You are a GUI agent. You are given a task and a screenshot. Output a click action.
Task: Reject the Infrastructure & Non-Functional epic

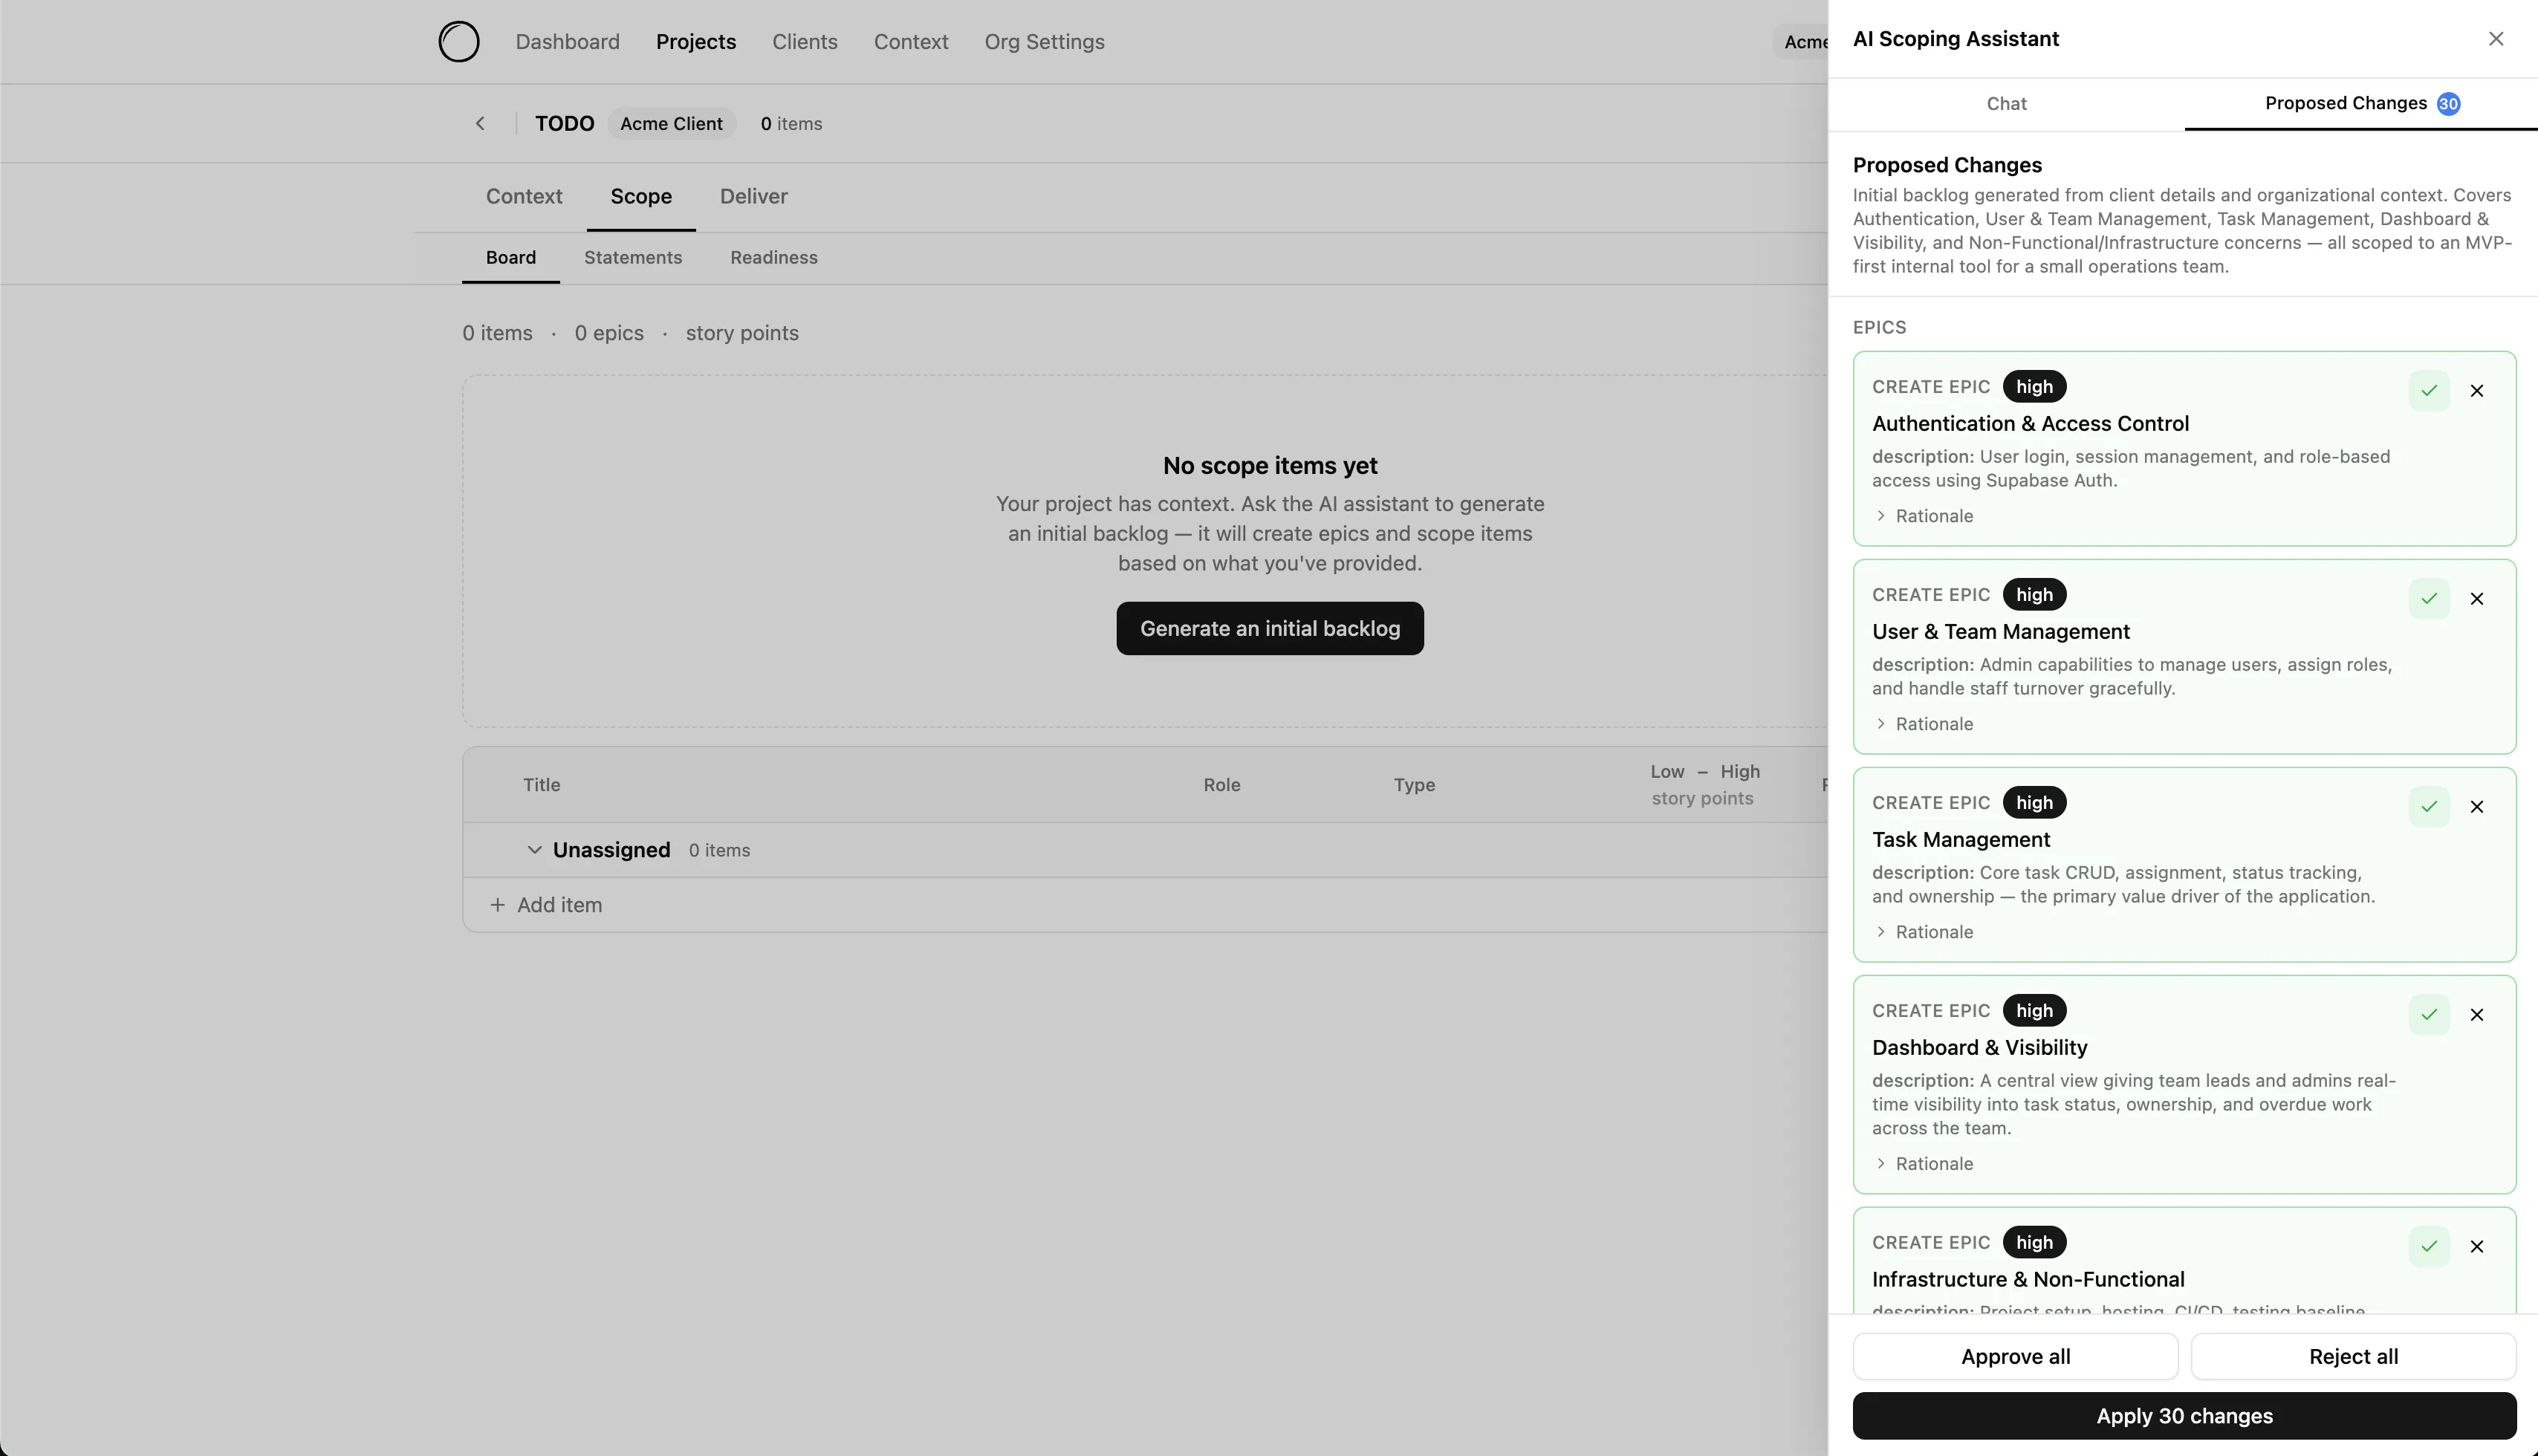pyautogui.click(x=2476, y=1247)
